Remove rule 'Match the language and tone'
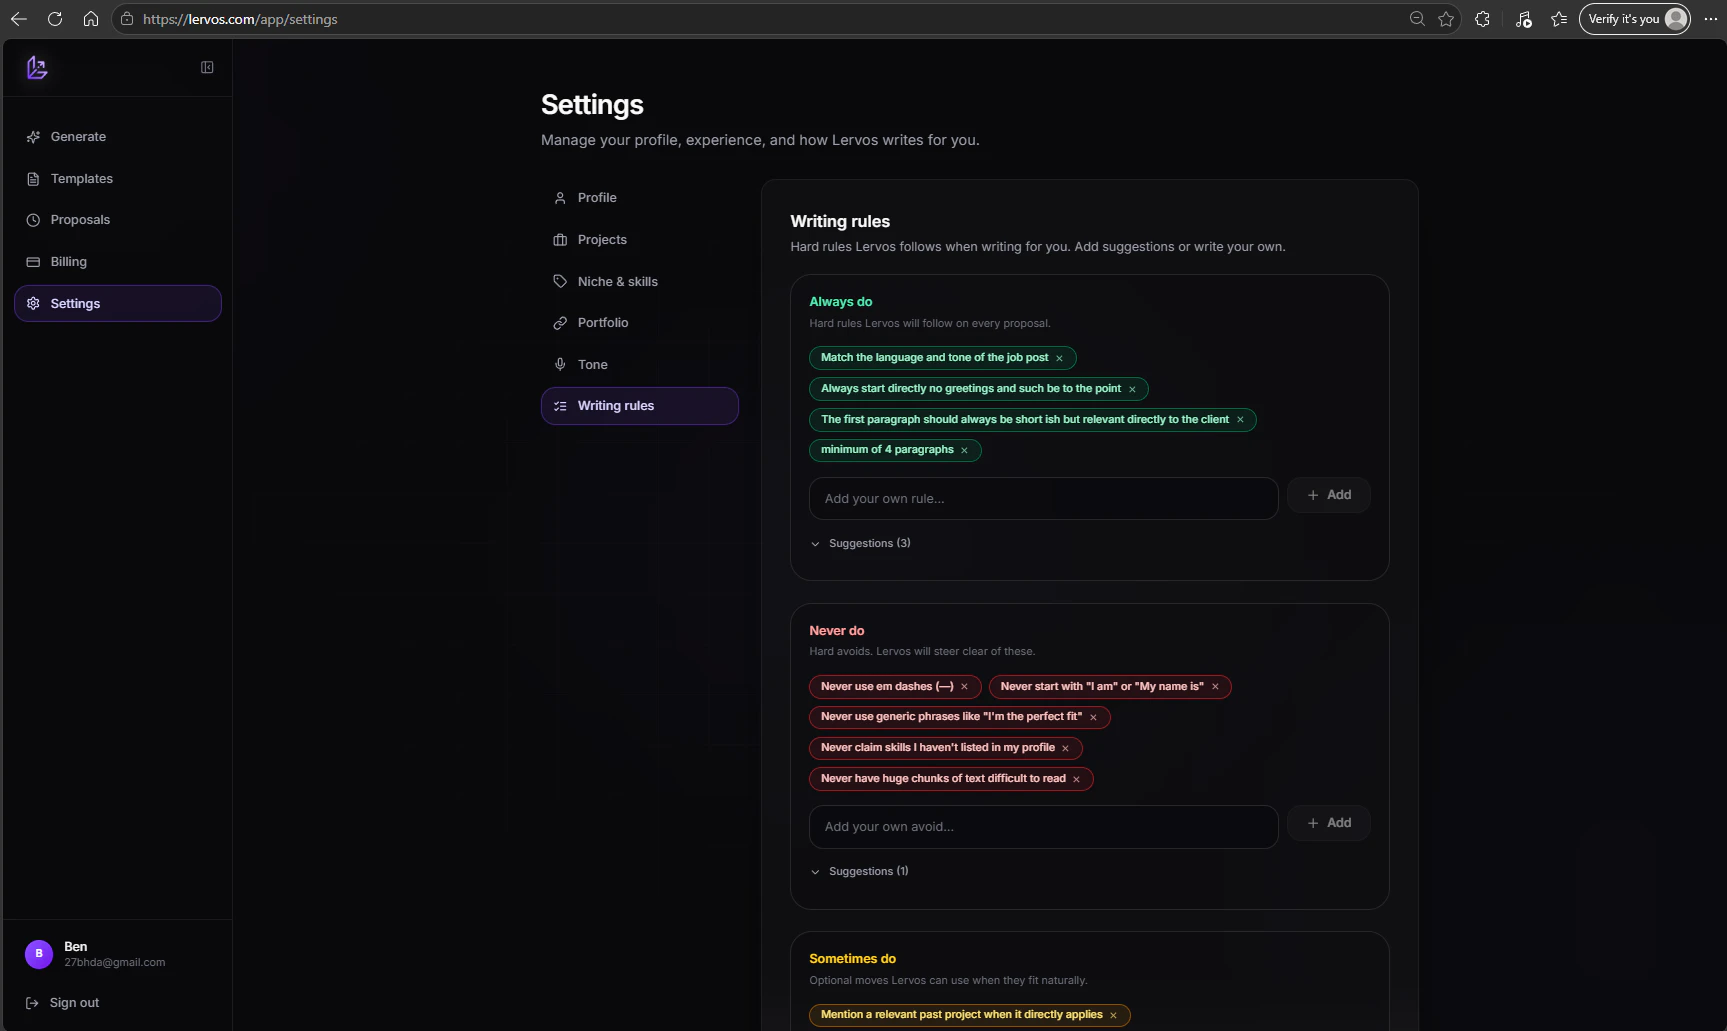Image resolution: width=1727 pixels, height=1031 pixels. point(1059,359)
